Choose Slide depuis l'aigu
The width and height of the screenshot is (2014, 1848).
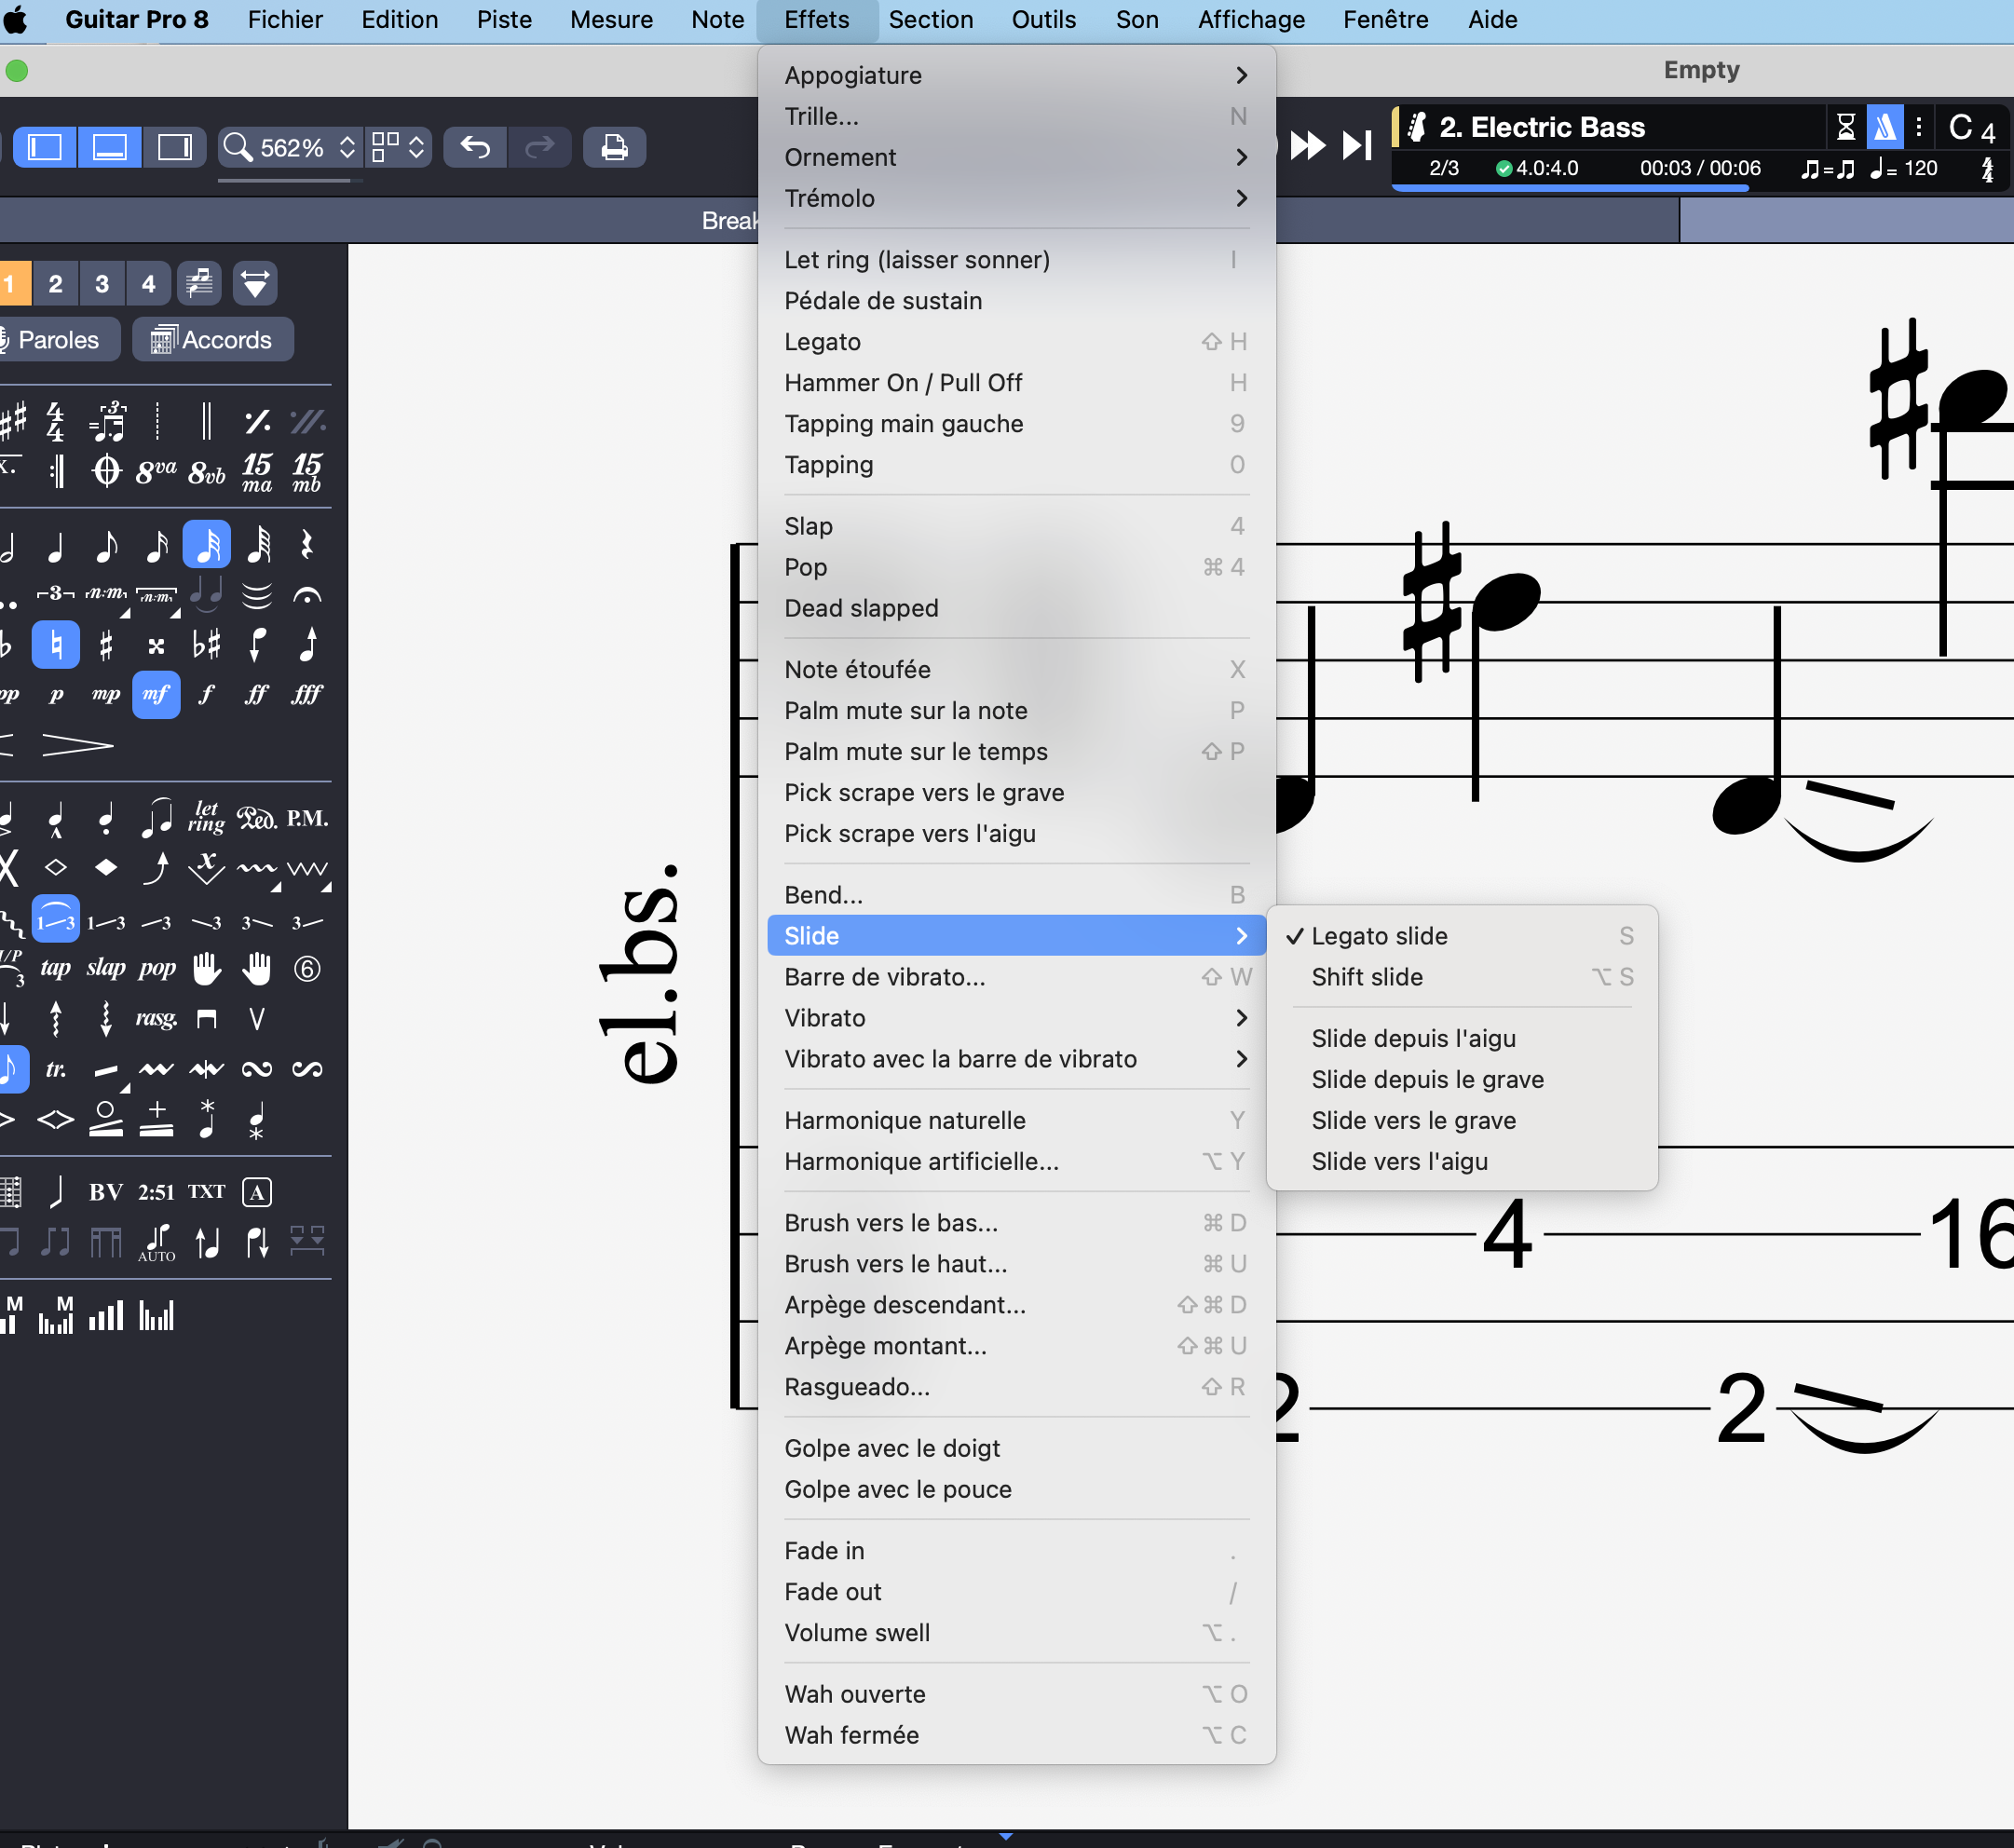tap(1462, 1038)
